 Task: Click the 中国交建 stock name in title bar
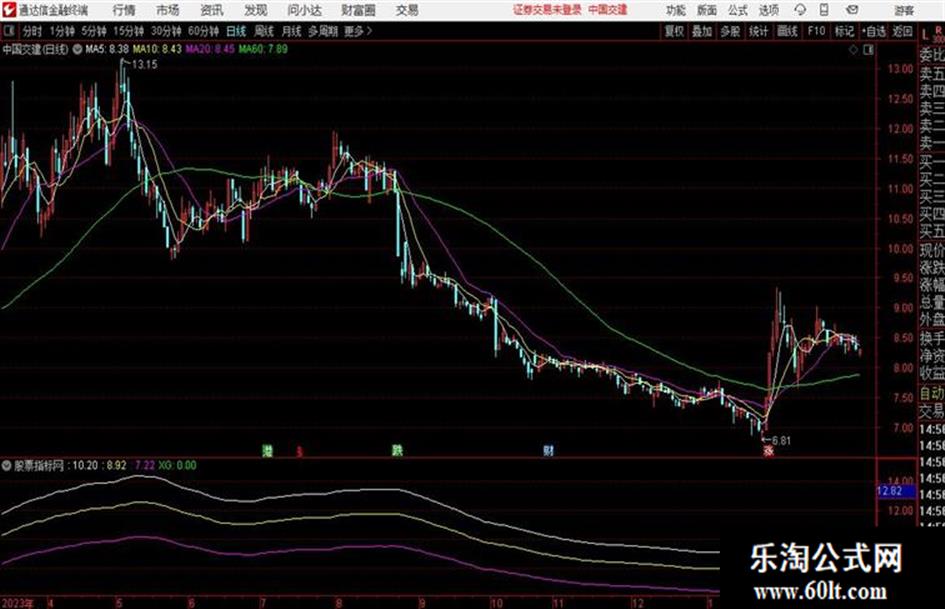(x=608, y=10)
